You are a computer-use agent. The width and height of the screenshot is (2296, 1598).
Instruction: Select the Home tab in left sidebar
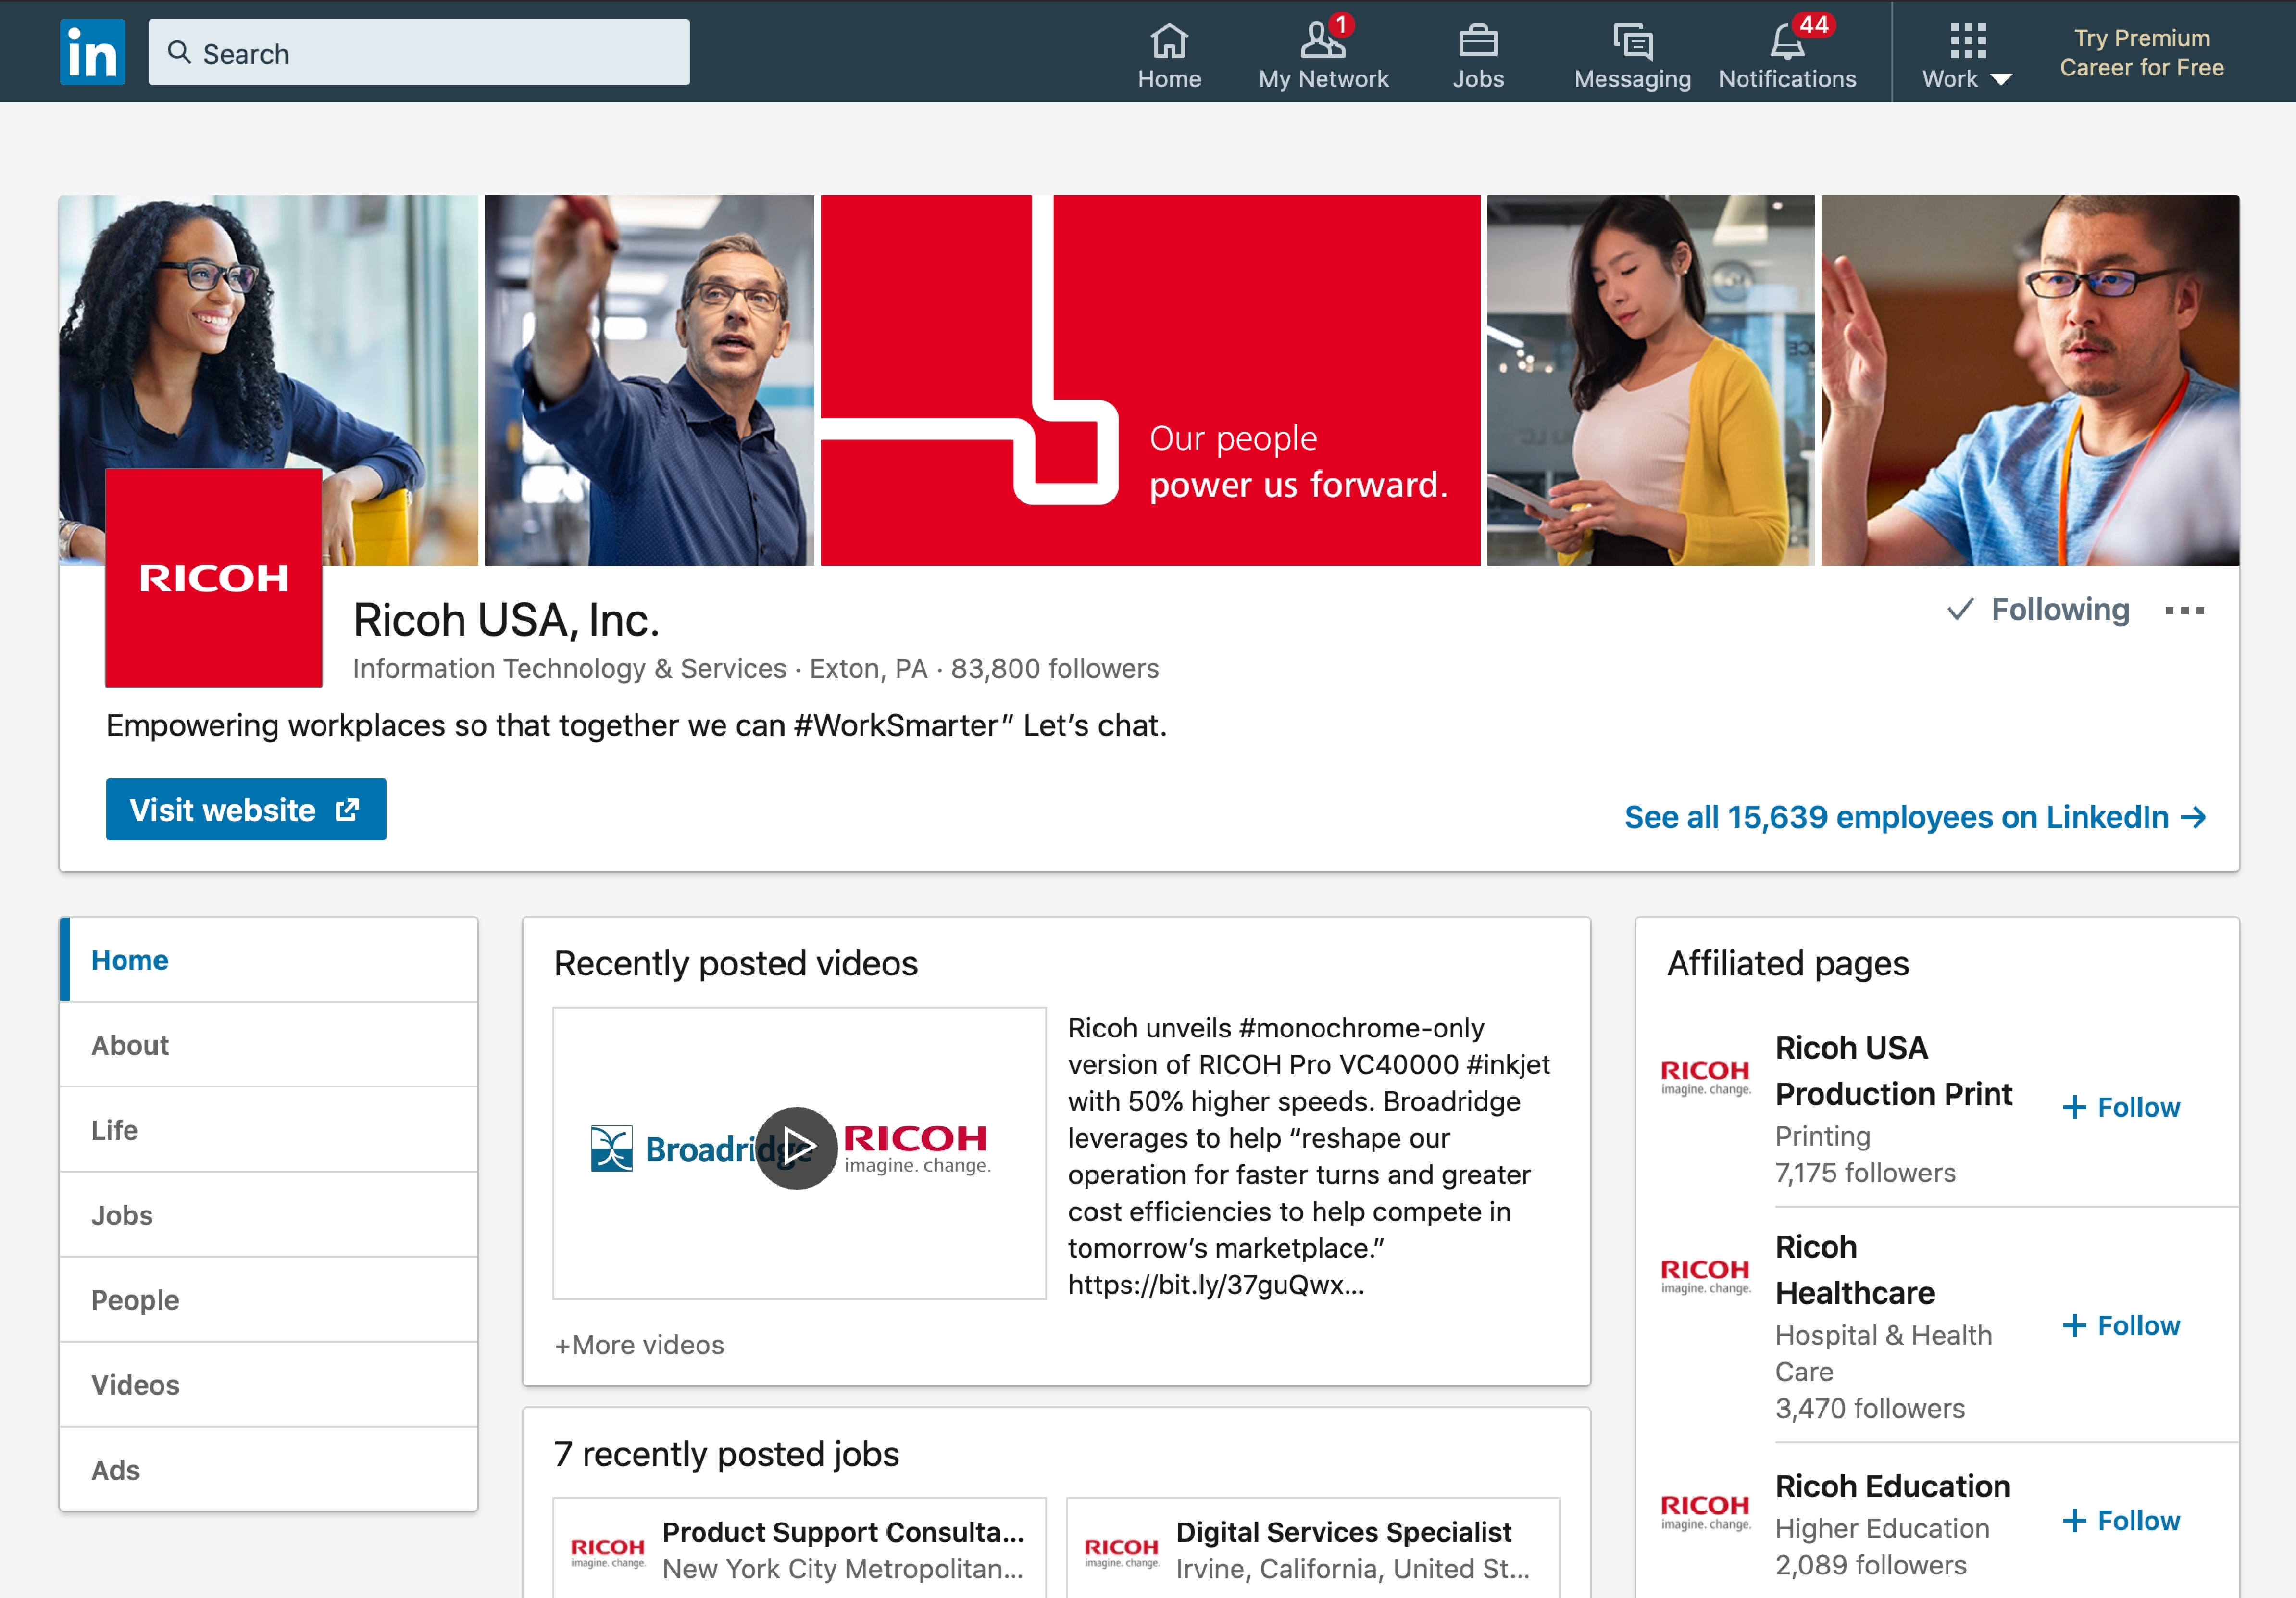(268, 959)
